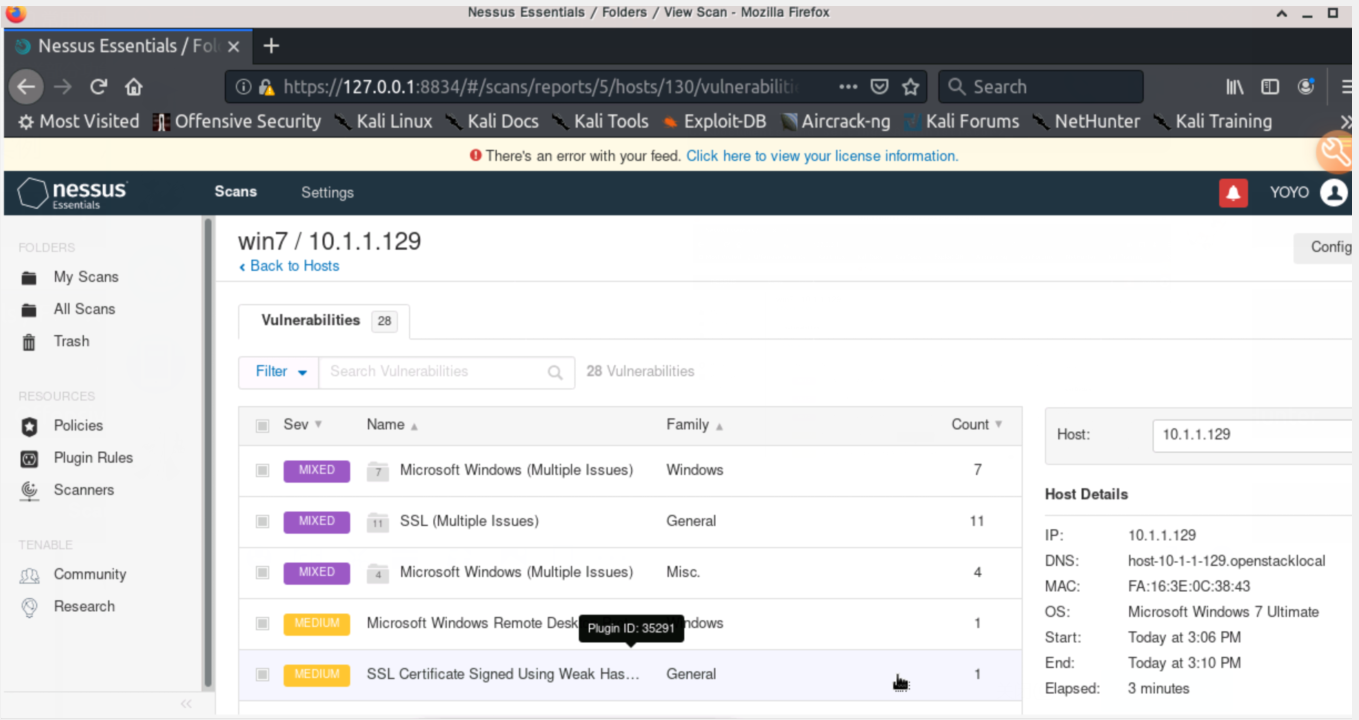Open the Kali Linux bookmark
This screenshot has width=1359, height=720.
(x=383, y=121)
